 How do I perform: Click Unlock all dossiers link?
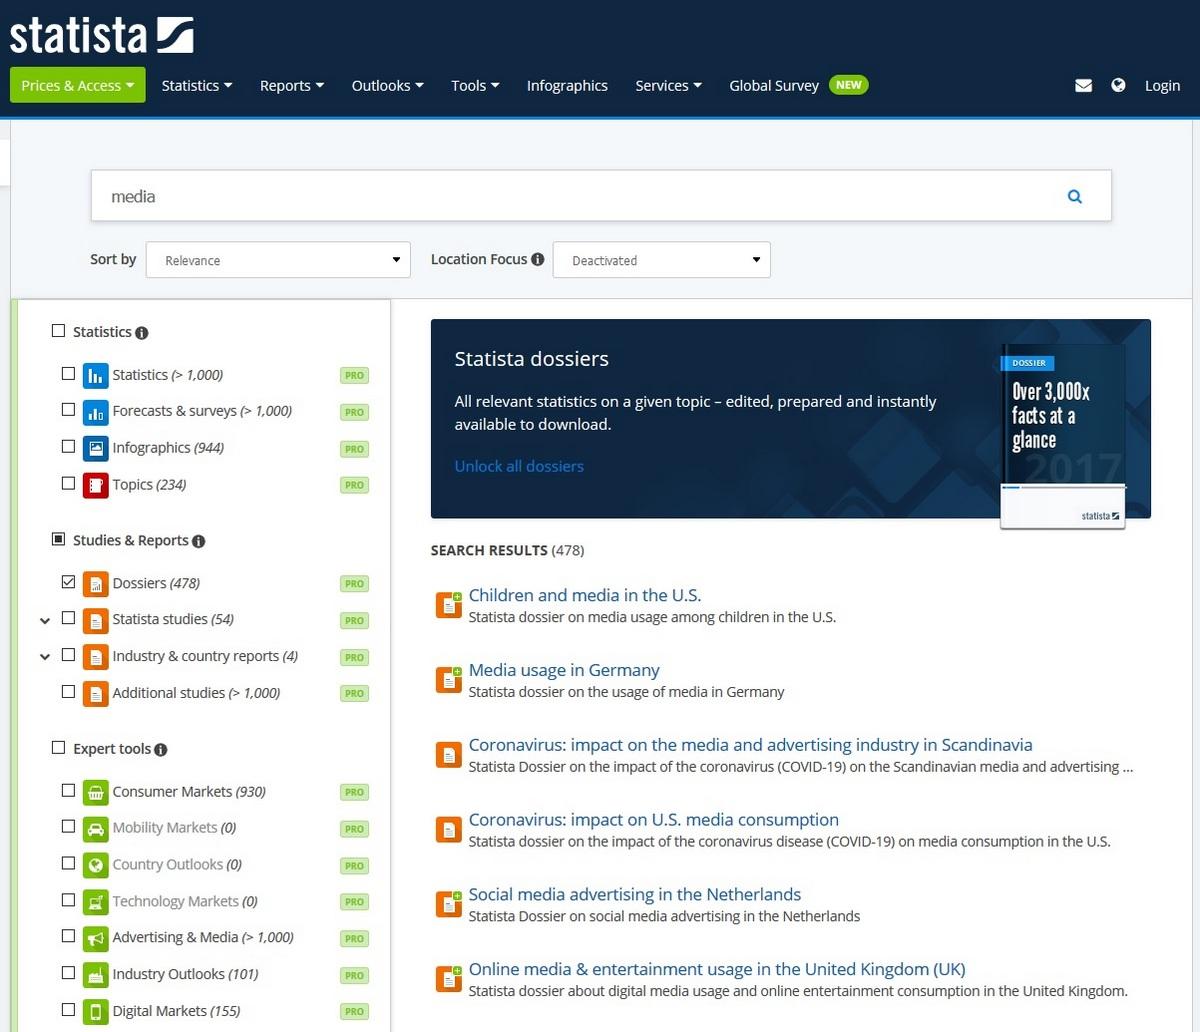tap(519, 466)
